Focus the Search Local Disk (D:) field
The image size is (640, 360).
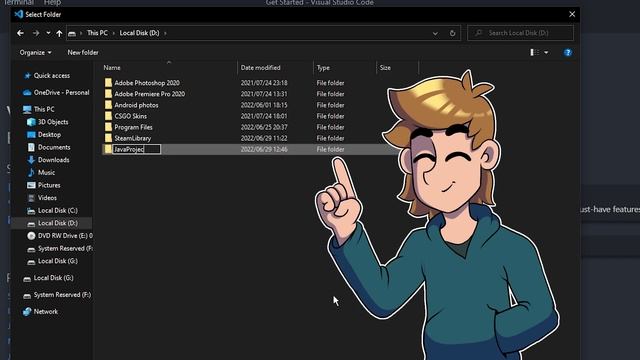tap(520, 33)
